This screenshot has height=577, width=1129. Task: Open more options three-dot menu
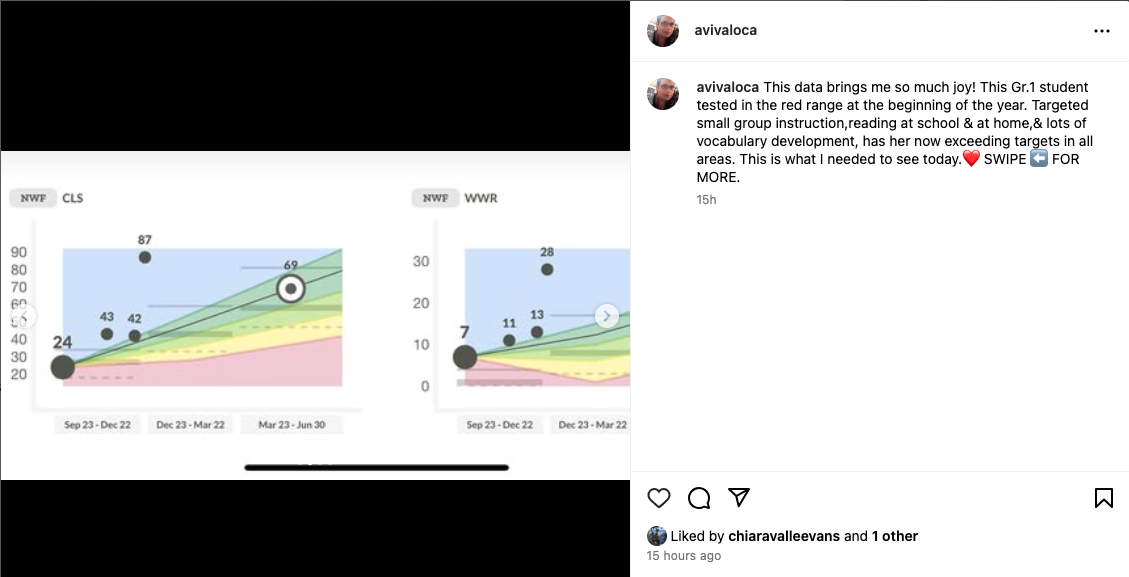click(1102, 31)
